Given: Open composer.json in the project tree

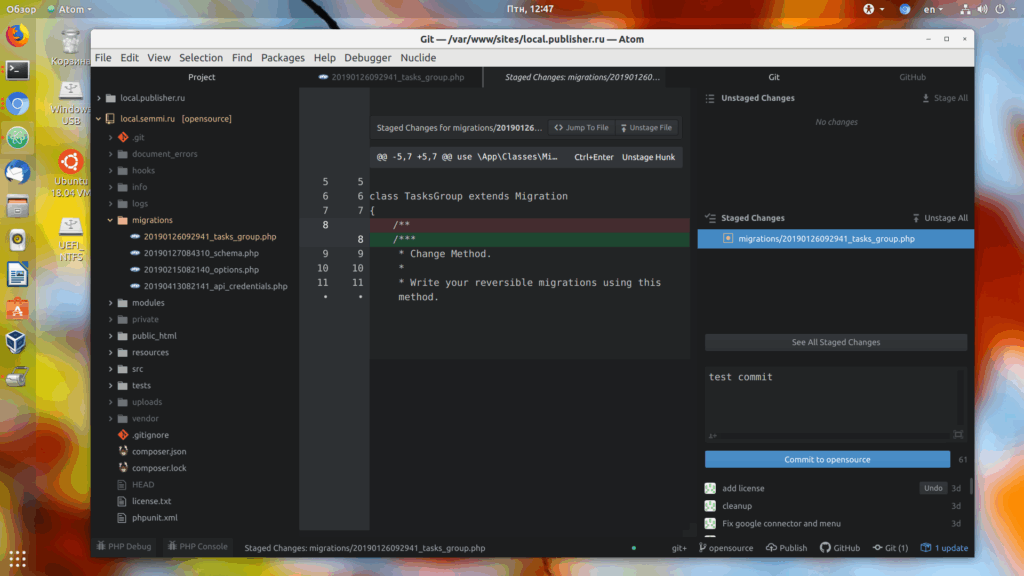Looking at the screenshot, I should tap(159, 451).
